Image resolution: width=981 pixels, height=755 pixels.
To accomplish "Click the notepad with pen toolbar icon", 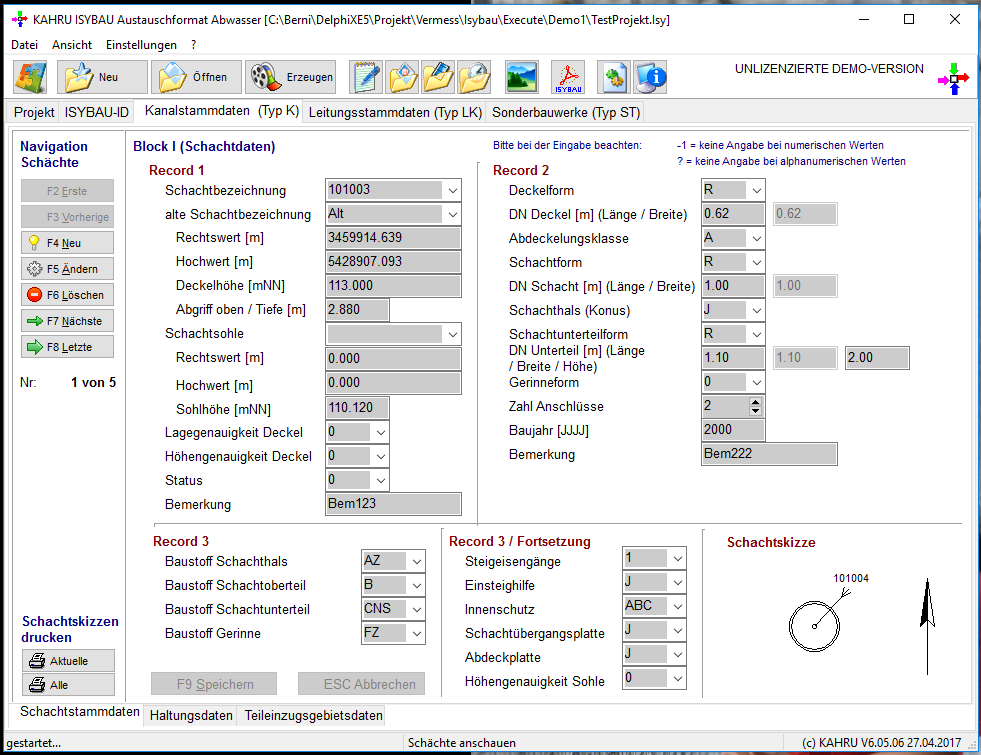I will click(x=366, y=77).
